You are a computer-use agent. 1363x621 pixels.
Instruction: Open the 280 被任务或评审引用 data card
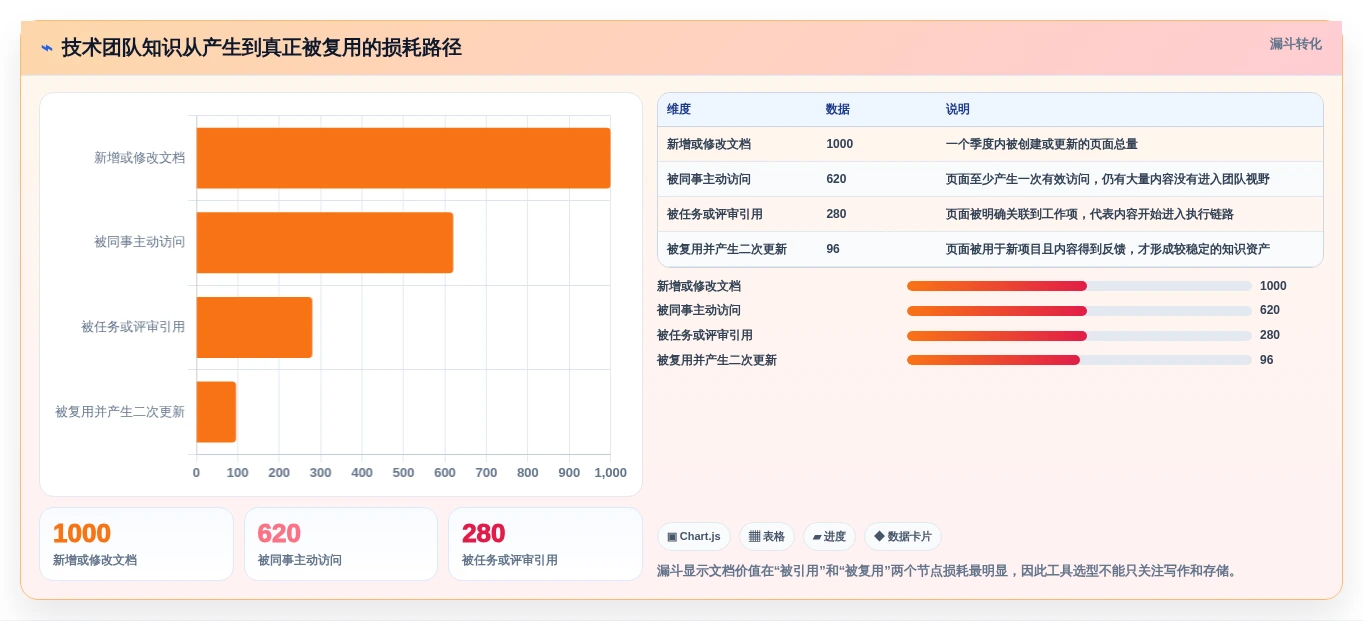click(545, 544)
